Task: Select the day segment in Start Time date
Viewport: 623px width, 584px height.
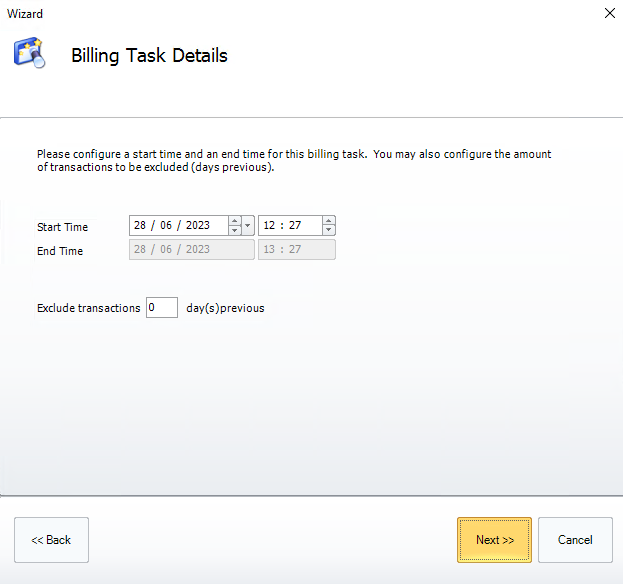Action: point(141,226)
